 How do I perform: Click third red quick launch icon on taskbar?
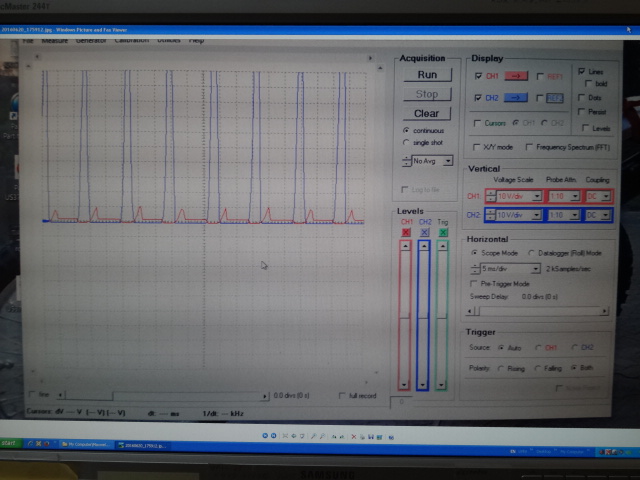point(47,443)
